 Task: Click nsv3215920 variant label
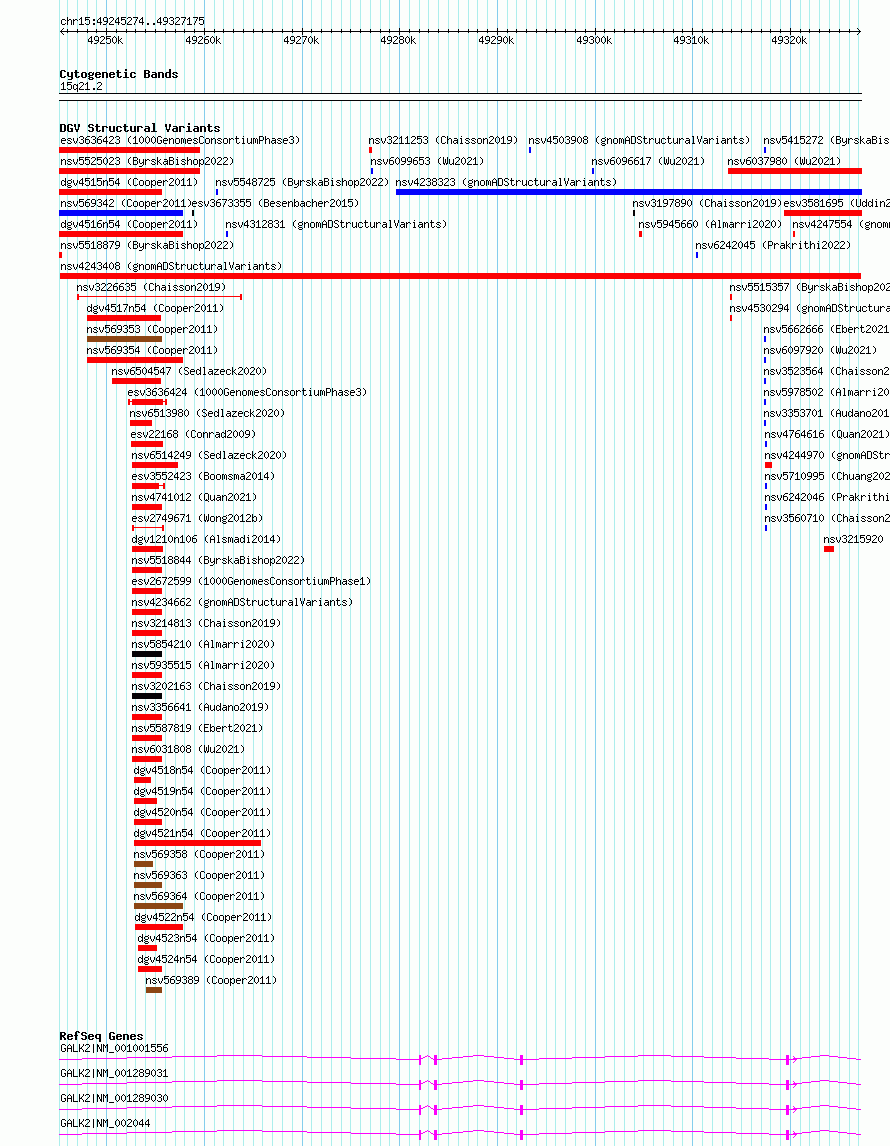coord(853,539)
